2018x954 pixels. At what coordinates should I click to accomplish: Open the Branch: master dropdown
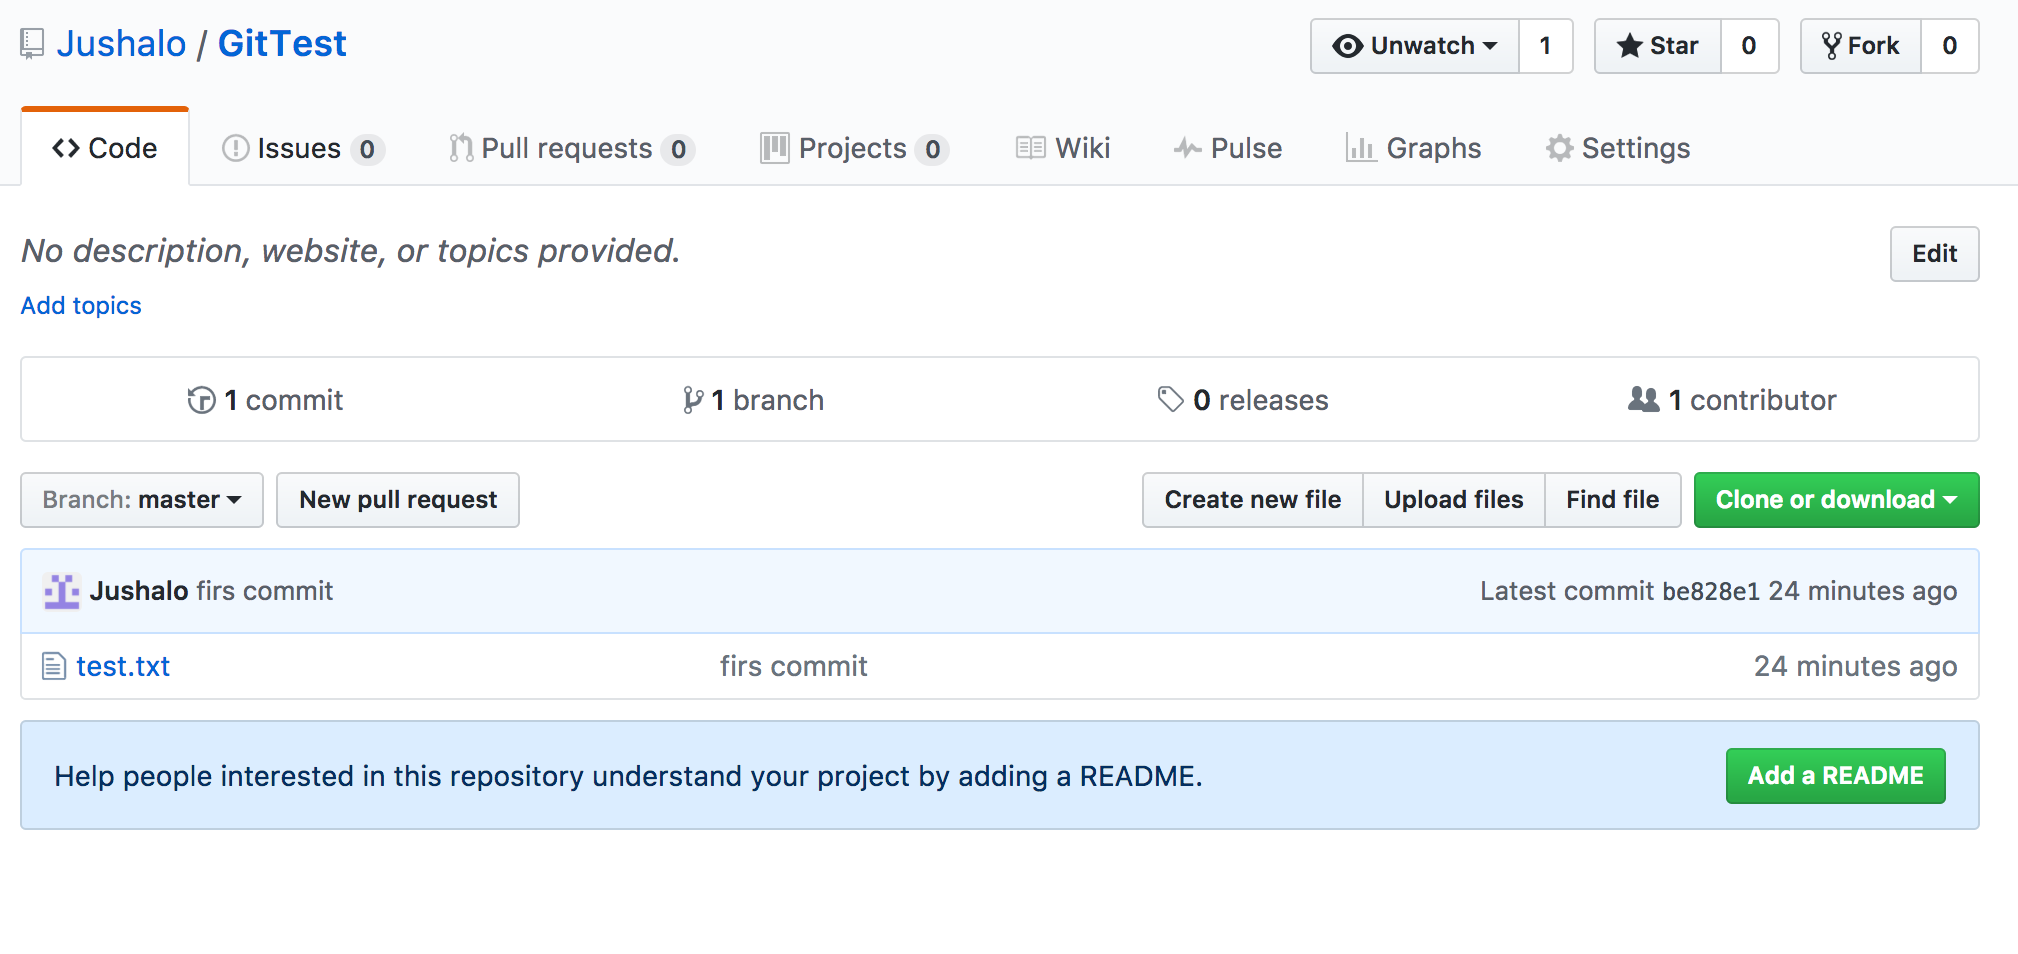[x=142, y=500]
